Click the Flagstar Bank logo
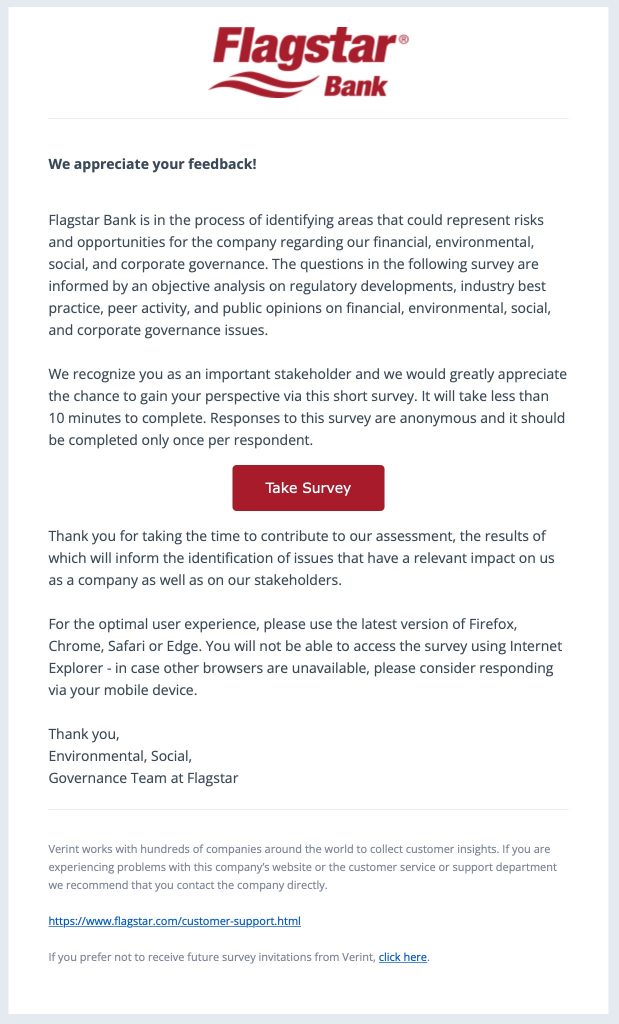The image size is (619, 1024). click(x=308, y=62)
